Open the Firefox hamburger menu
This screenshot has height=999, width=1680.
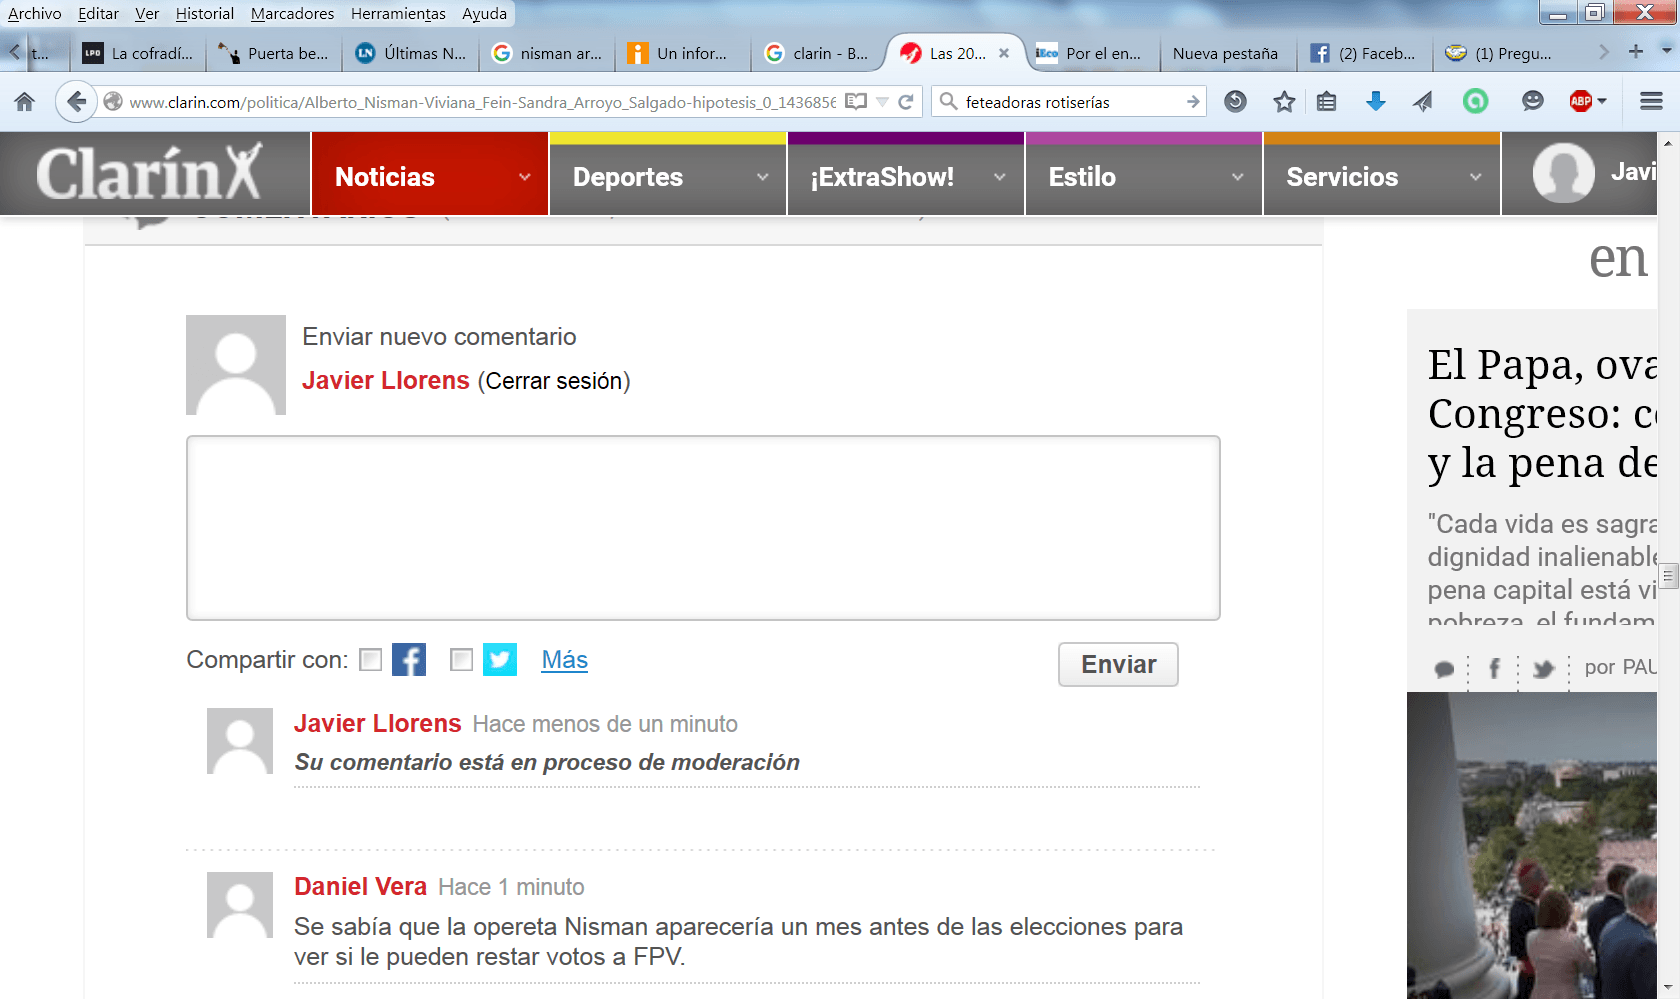coord(1651,102)
